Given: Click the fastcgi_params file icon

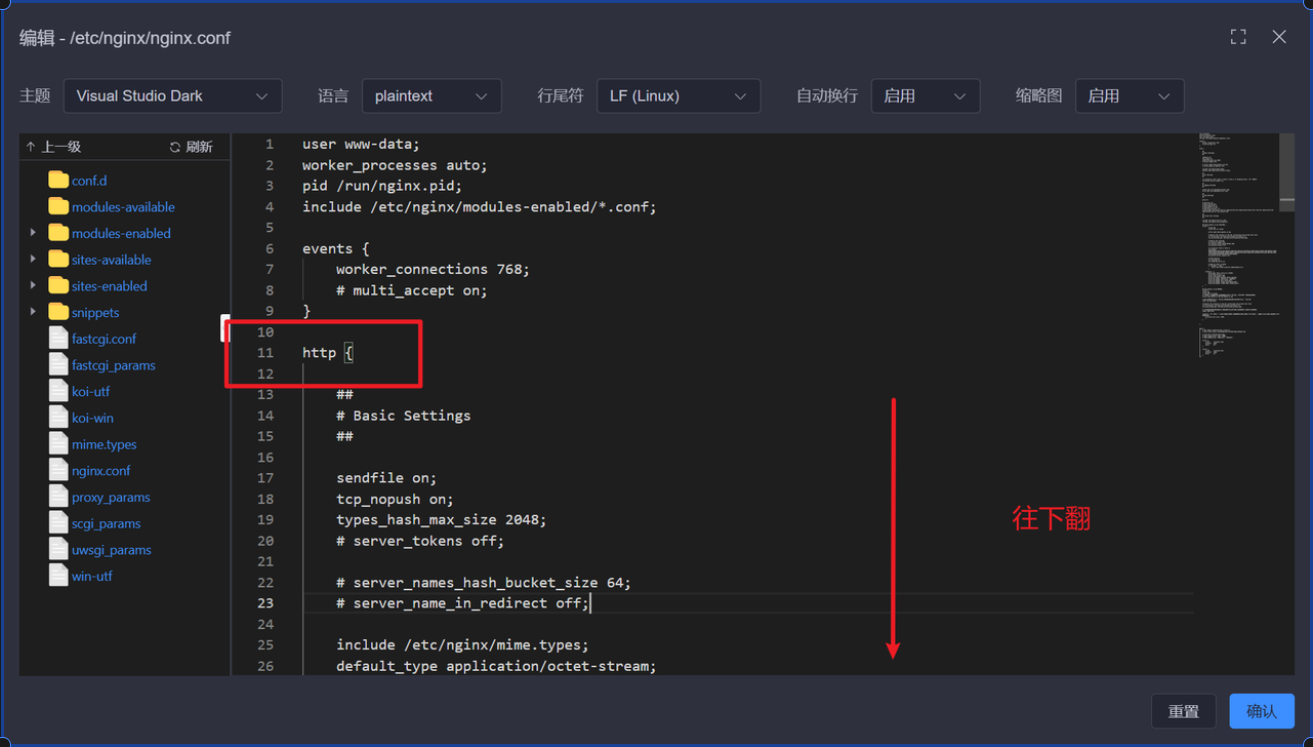Looking at the screenshot, I should coord(58,365).
